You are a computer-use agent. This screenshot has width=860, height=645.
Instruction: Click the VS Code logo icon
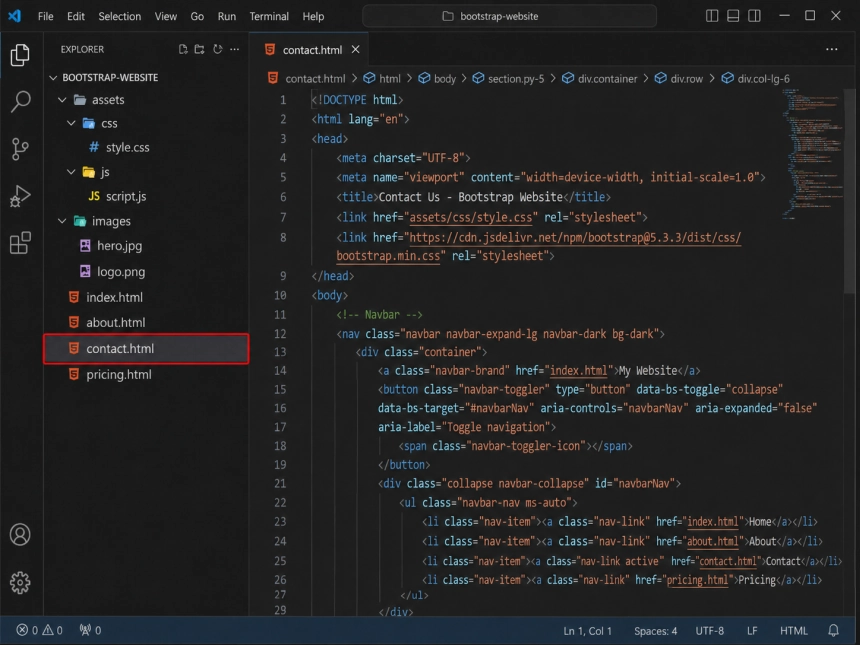point(15,16)
